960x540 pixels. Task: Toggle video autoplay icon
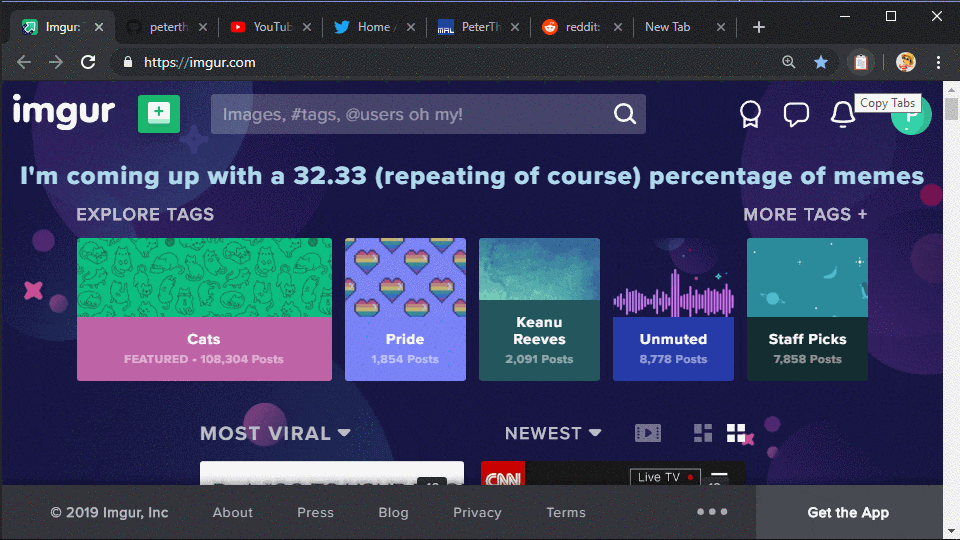(648, 433)
